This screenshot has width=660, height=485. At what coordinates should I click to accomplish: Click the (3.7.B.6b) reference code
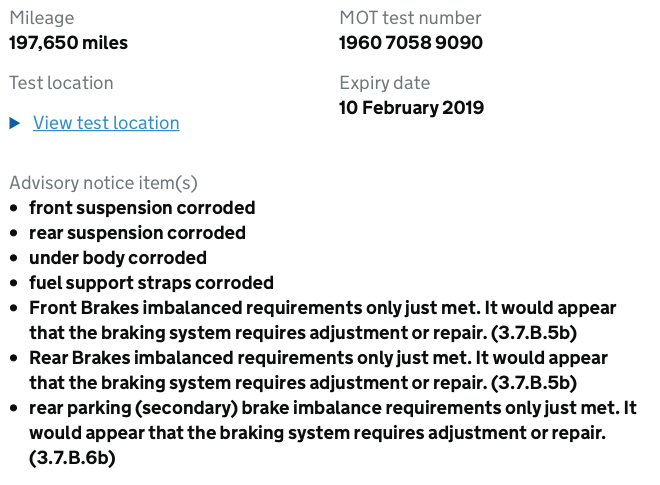pos(72,458)
